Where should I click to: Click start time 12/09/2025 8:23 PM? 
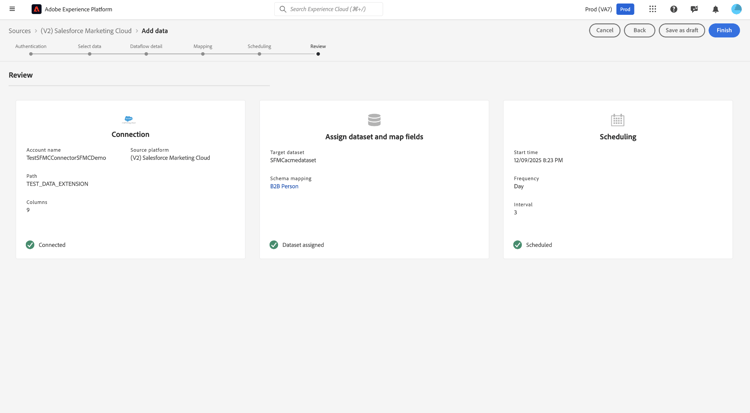point(538,160)
